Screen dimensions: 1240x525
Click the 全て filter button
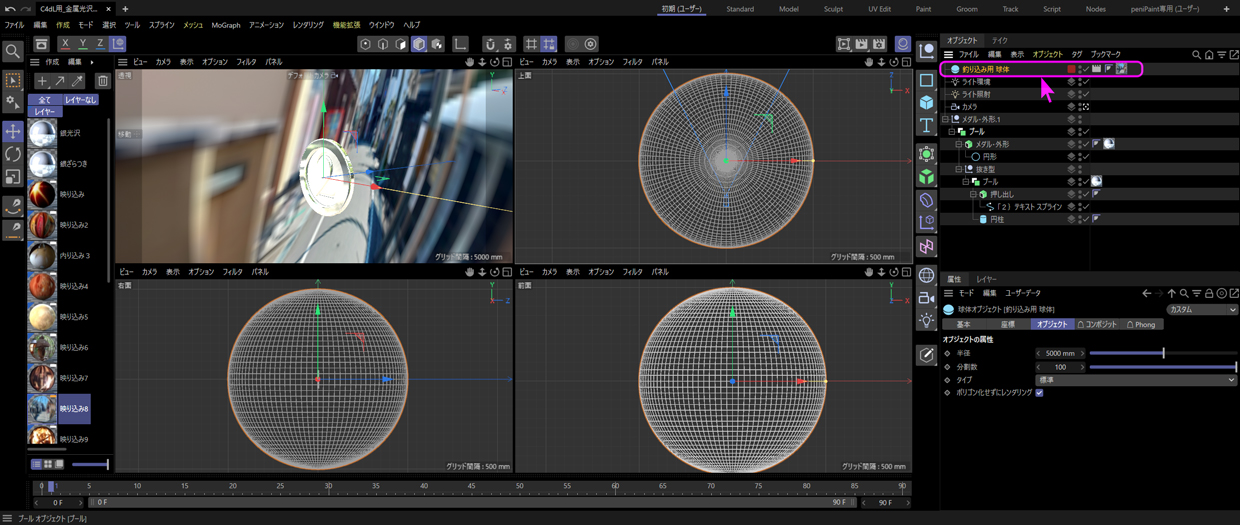[x=44, y=100]
